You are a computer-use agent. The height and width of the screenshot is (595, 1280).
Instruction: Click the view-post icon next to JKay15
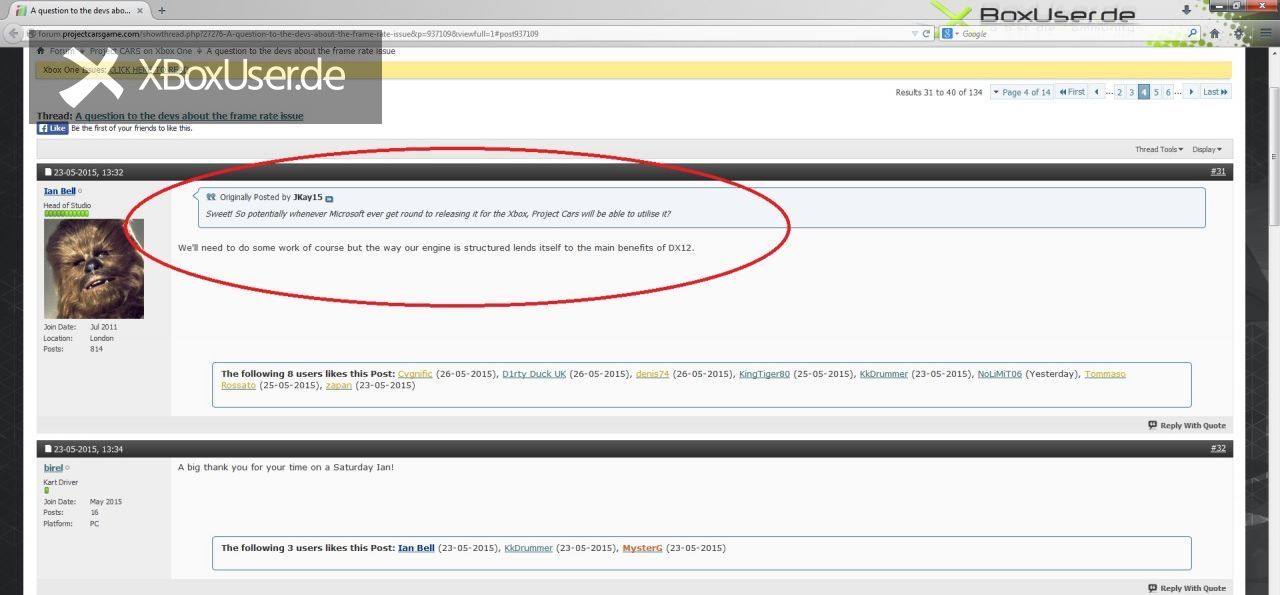click(329, 198)
